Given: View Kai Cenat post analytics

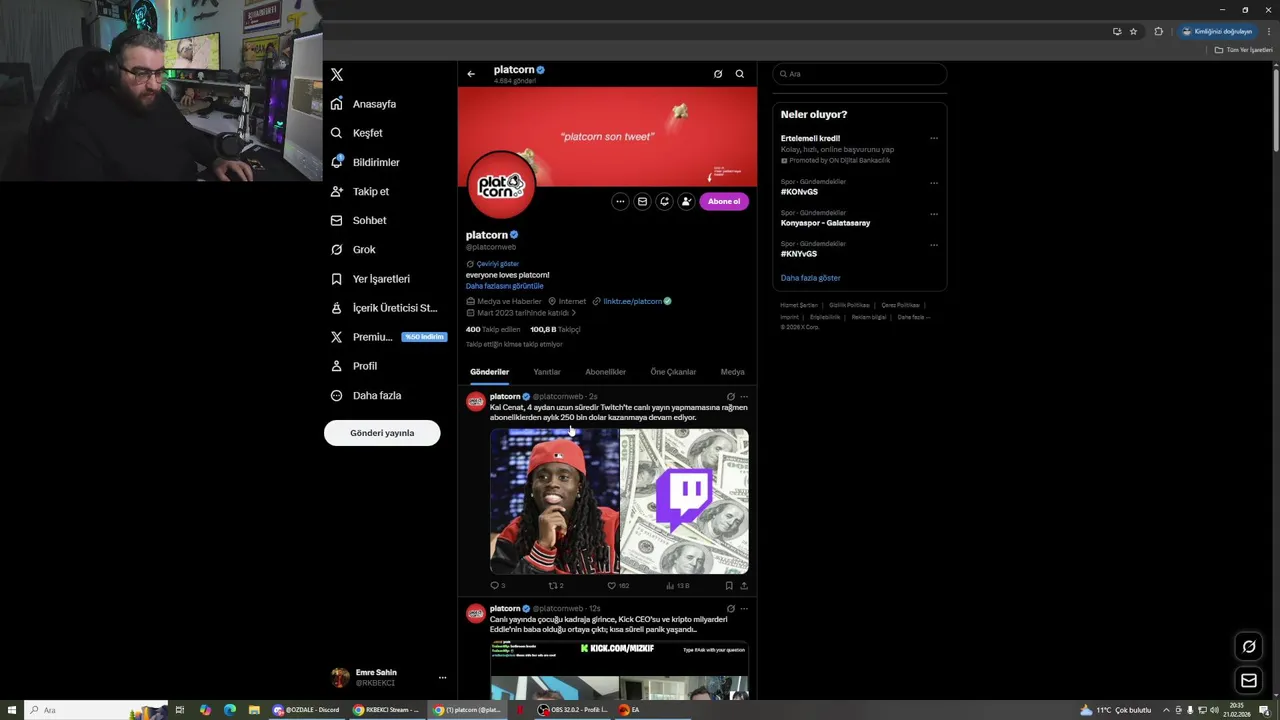Looking at the screenshot, I should [x=678, y=586].
